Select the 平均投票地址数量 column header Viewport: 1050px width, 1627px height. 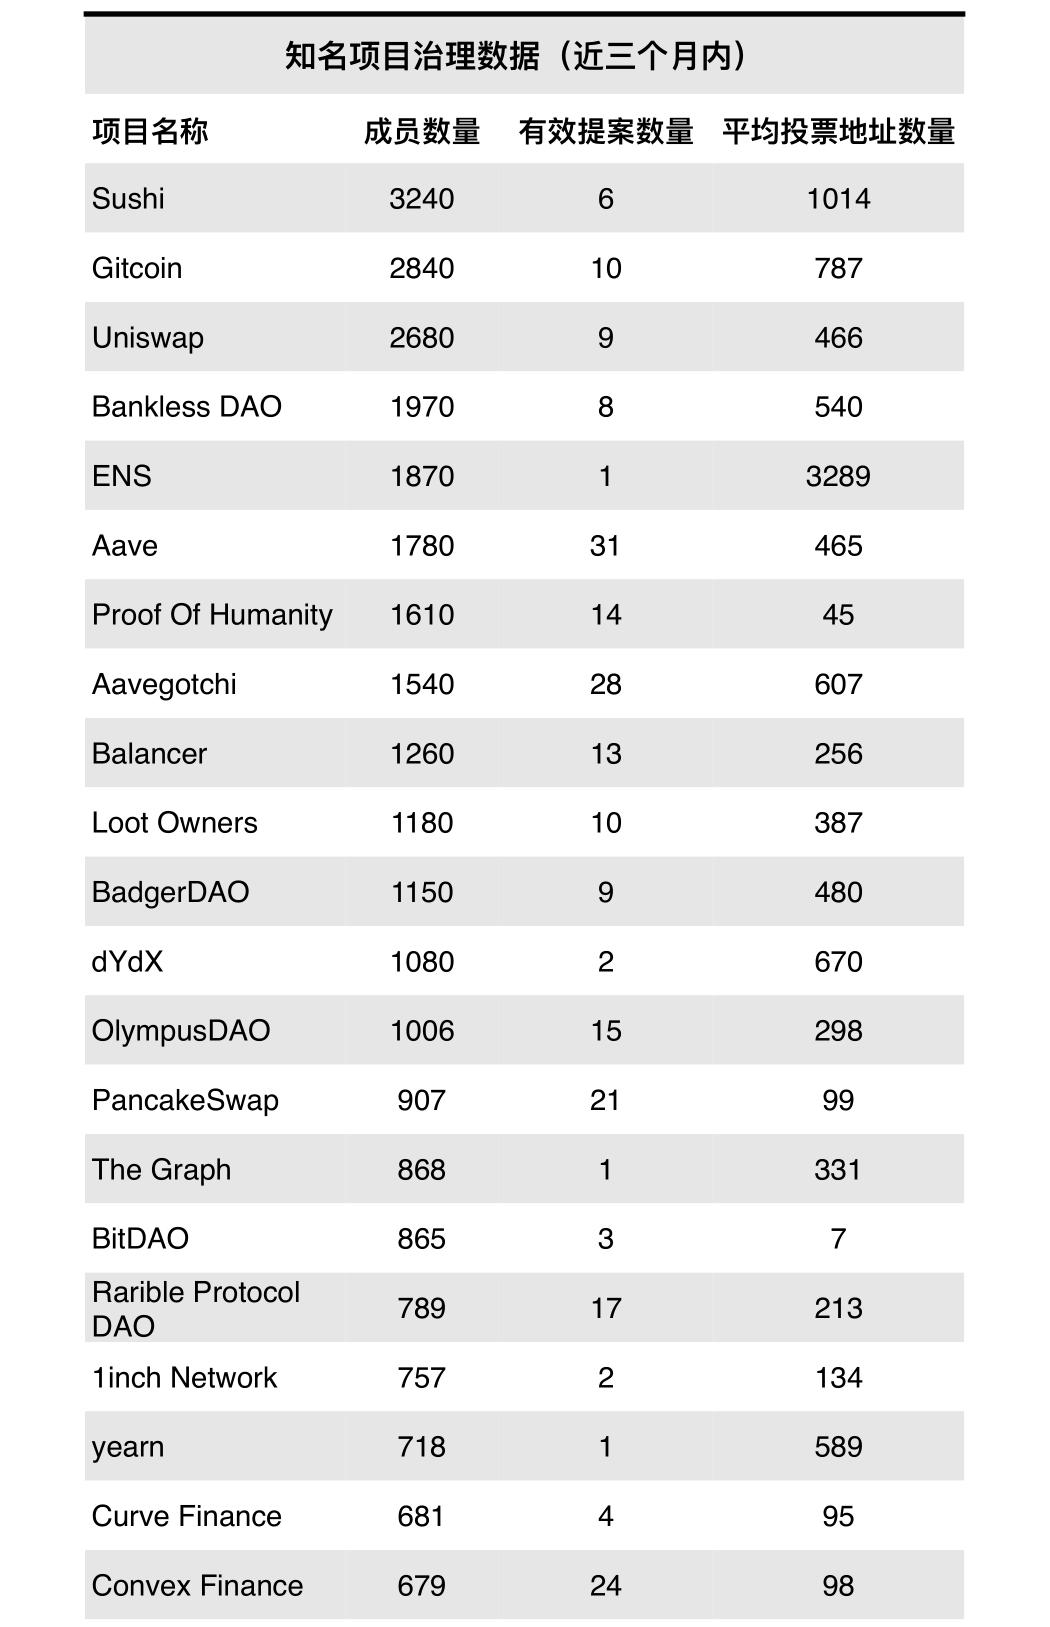[838, 131]
